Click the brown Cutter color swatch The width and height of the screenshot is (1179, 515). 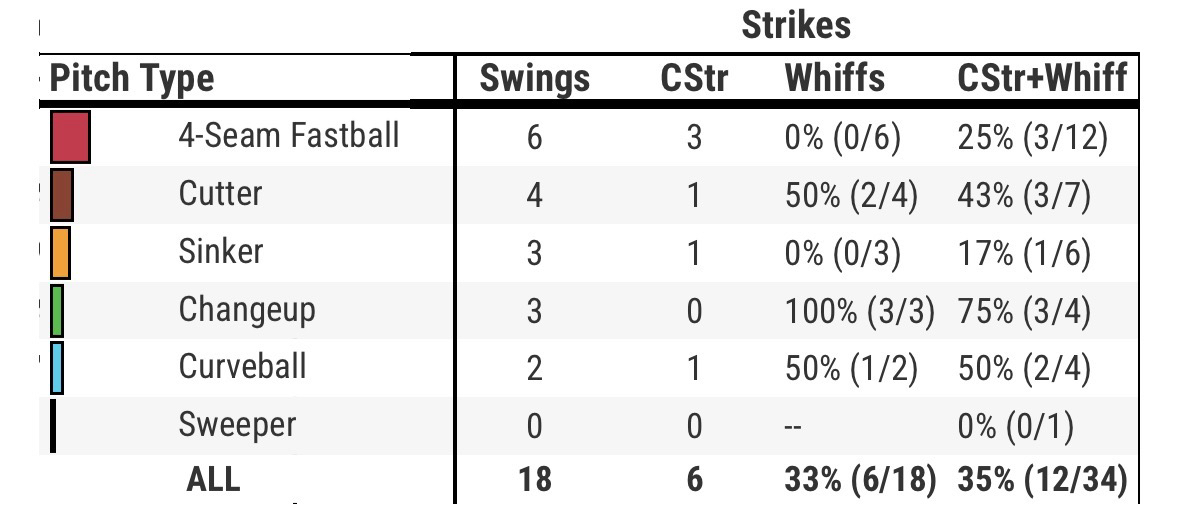[61, 194]
